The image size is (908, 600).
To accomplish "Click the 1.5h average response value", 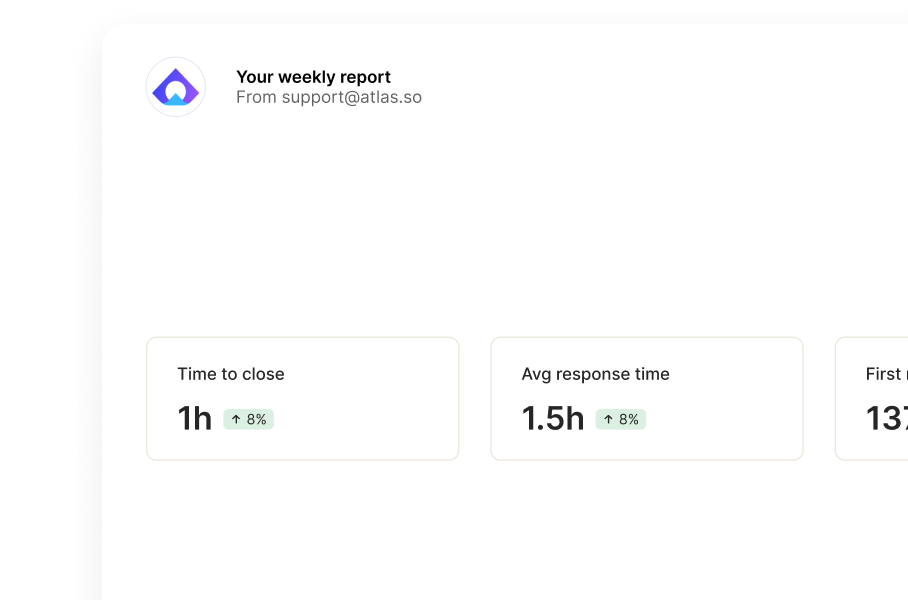I will (x=553, y=418).
